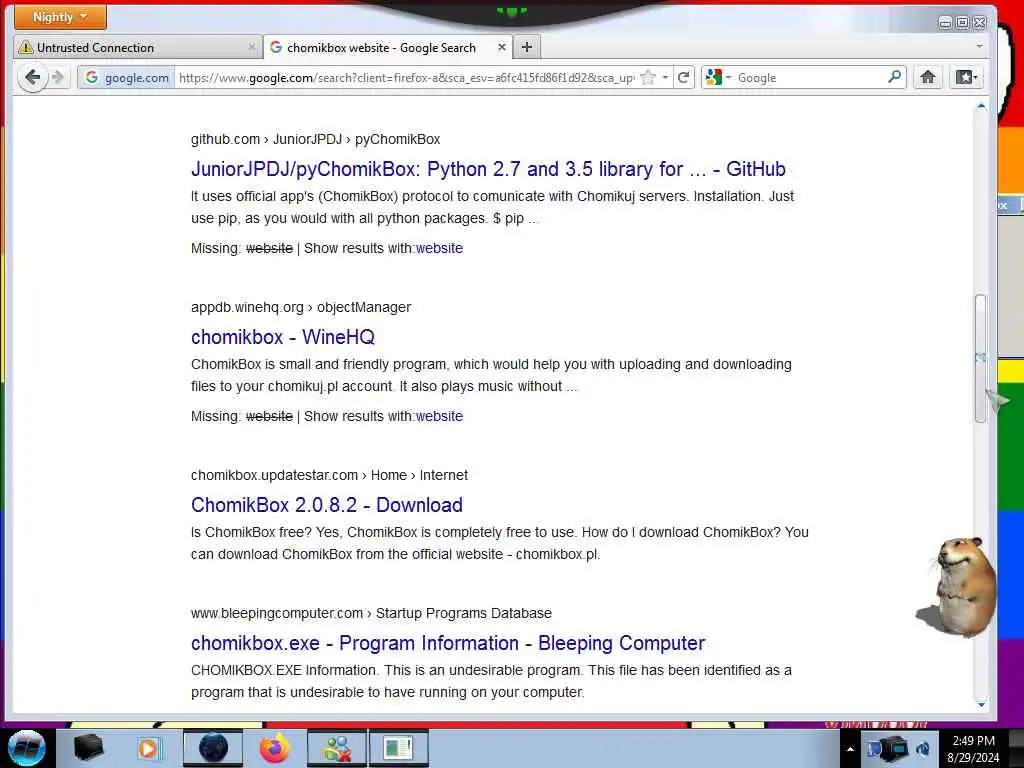The image size is (1024, 768).
Task: Click the page scrollbar up arrow
Action: pos(980,106)
